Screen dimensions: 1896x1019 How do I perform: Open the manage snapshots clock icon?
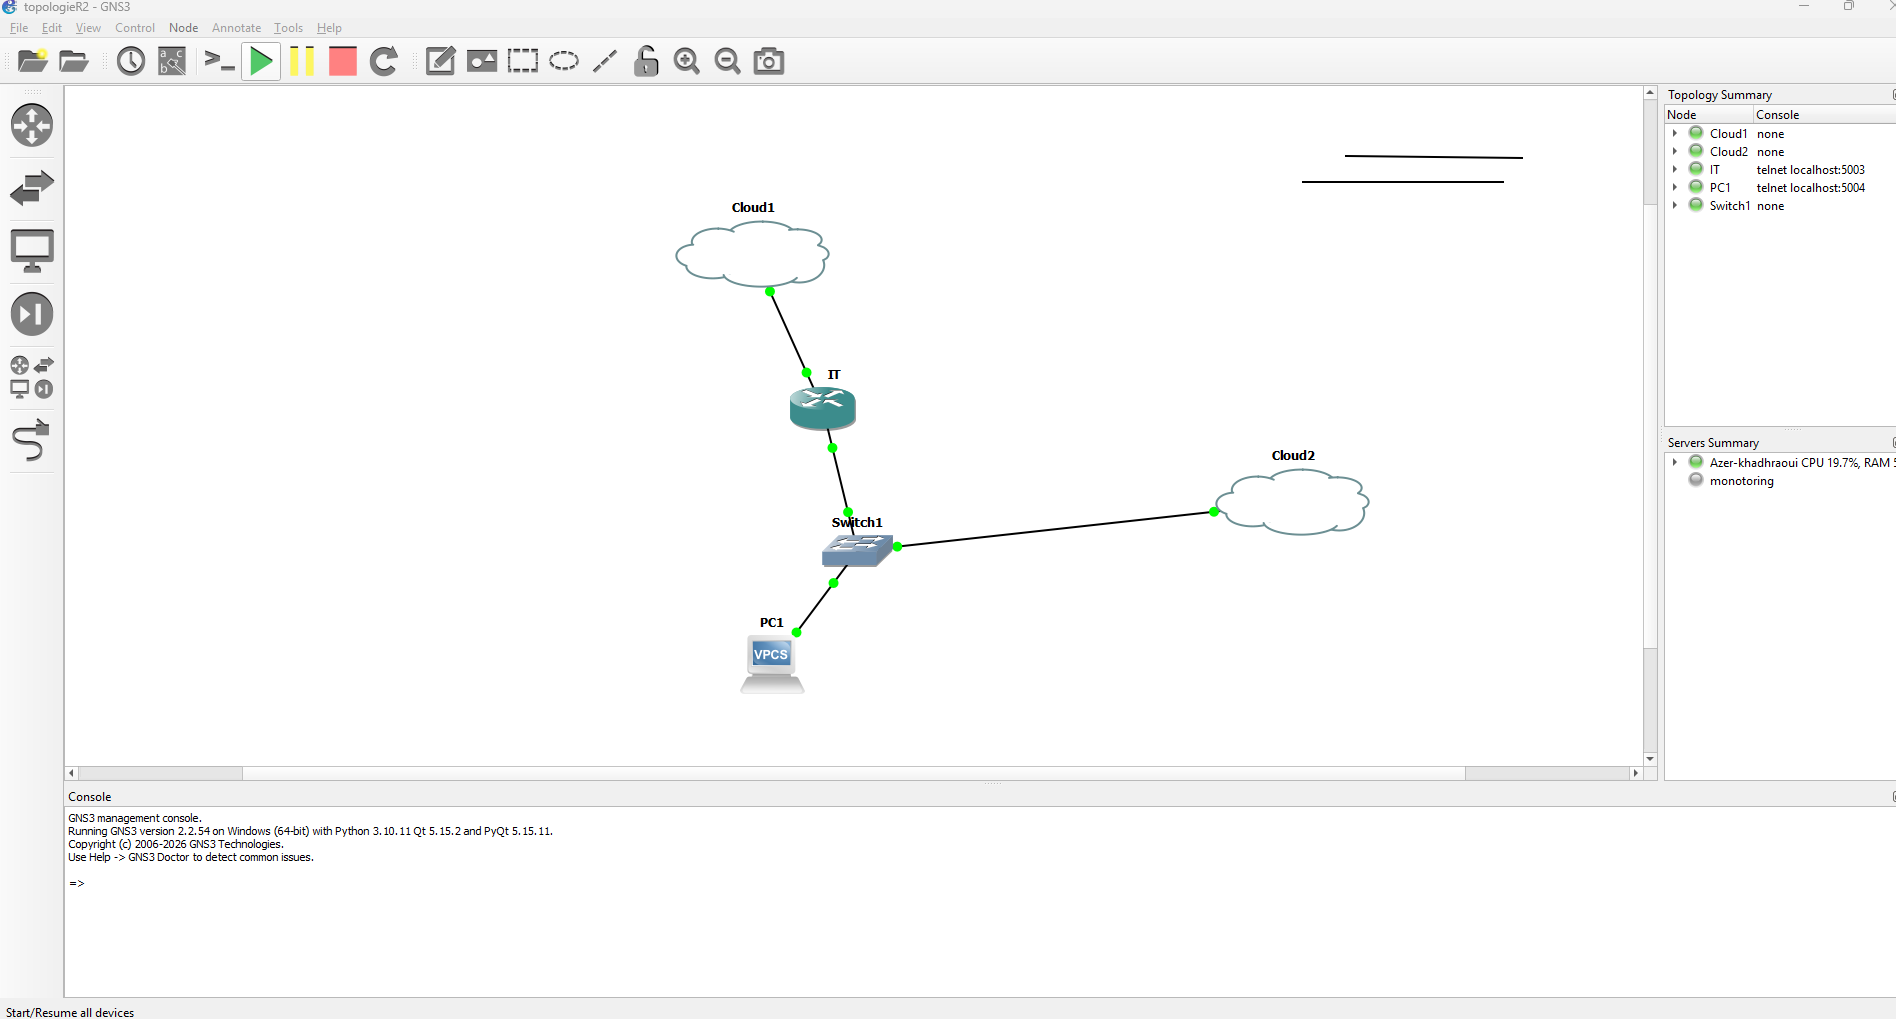coord(131,61)
